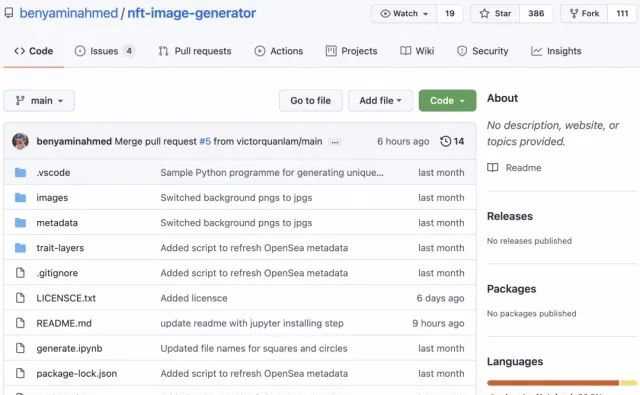Click the star icon to star the repo
Viewport: 640px width, 395px height.
484,13
